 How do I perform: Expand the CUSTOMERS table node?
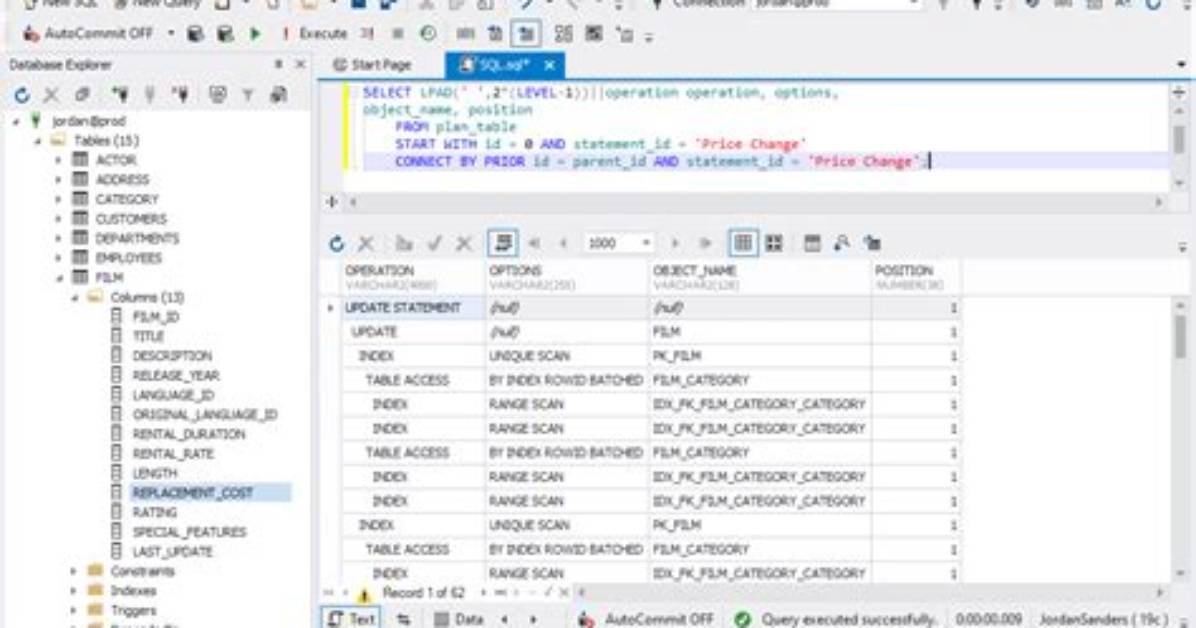click(x=59, y=219)
